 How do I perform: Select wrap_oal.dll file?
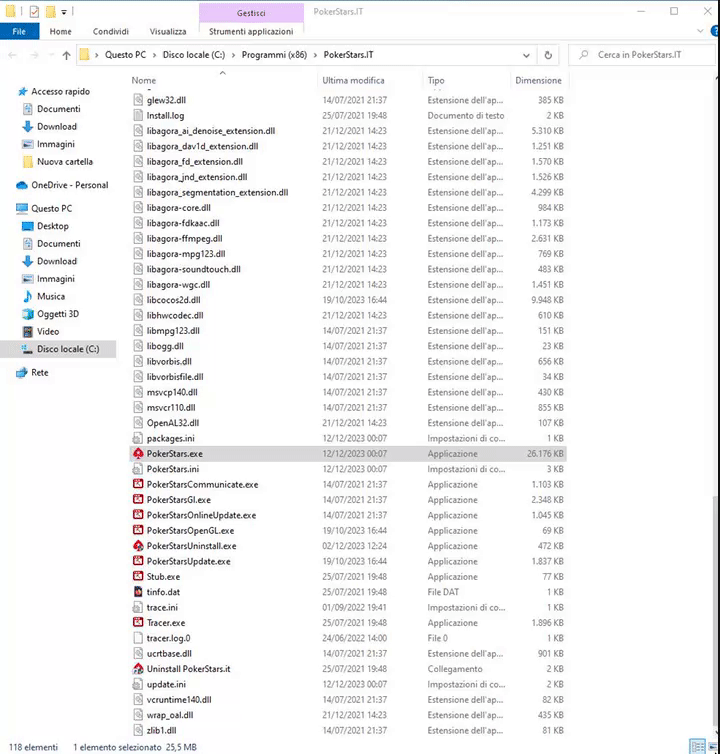click(170, 715)
